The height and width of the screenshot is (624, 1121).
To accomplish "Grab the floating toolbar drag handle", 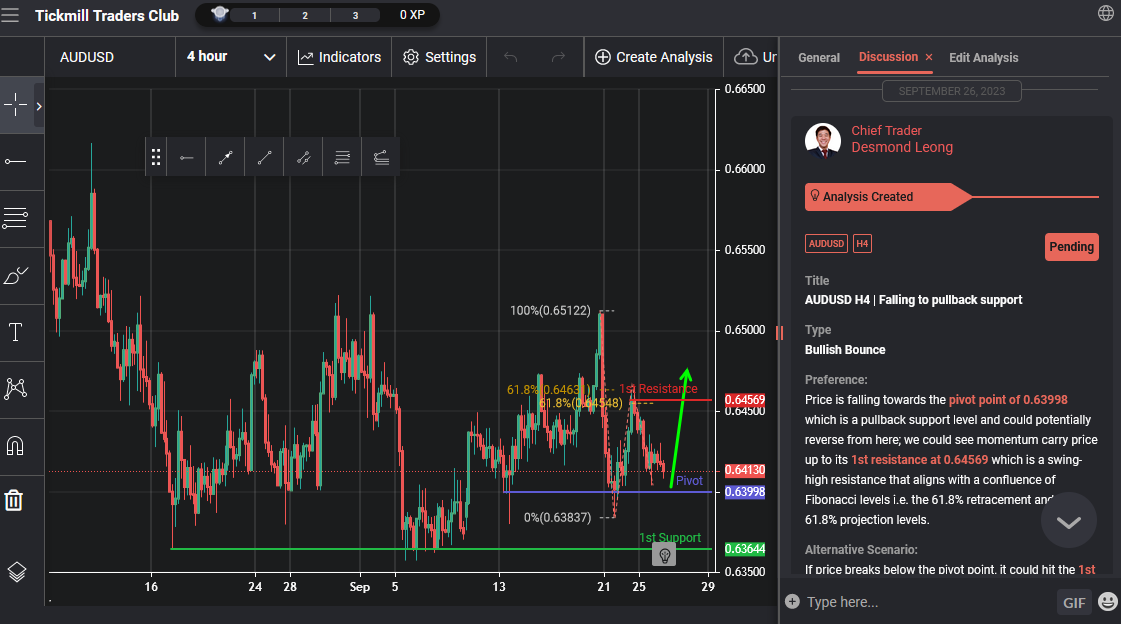I will pyautogui.click(x=156, y=157).
